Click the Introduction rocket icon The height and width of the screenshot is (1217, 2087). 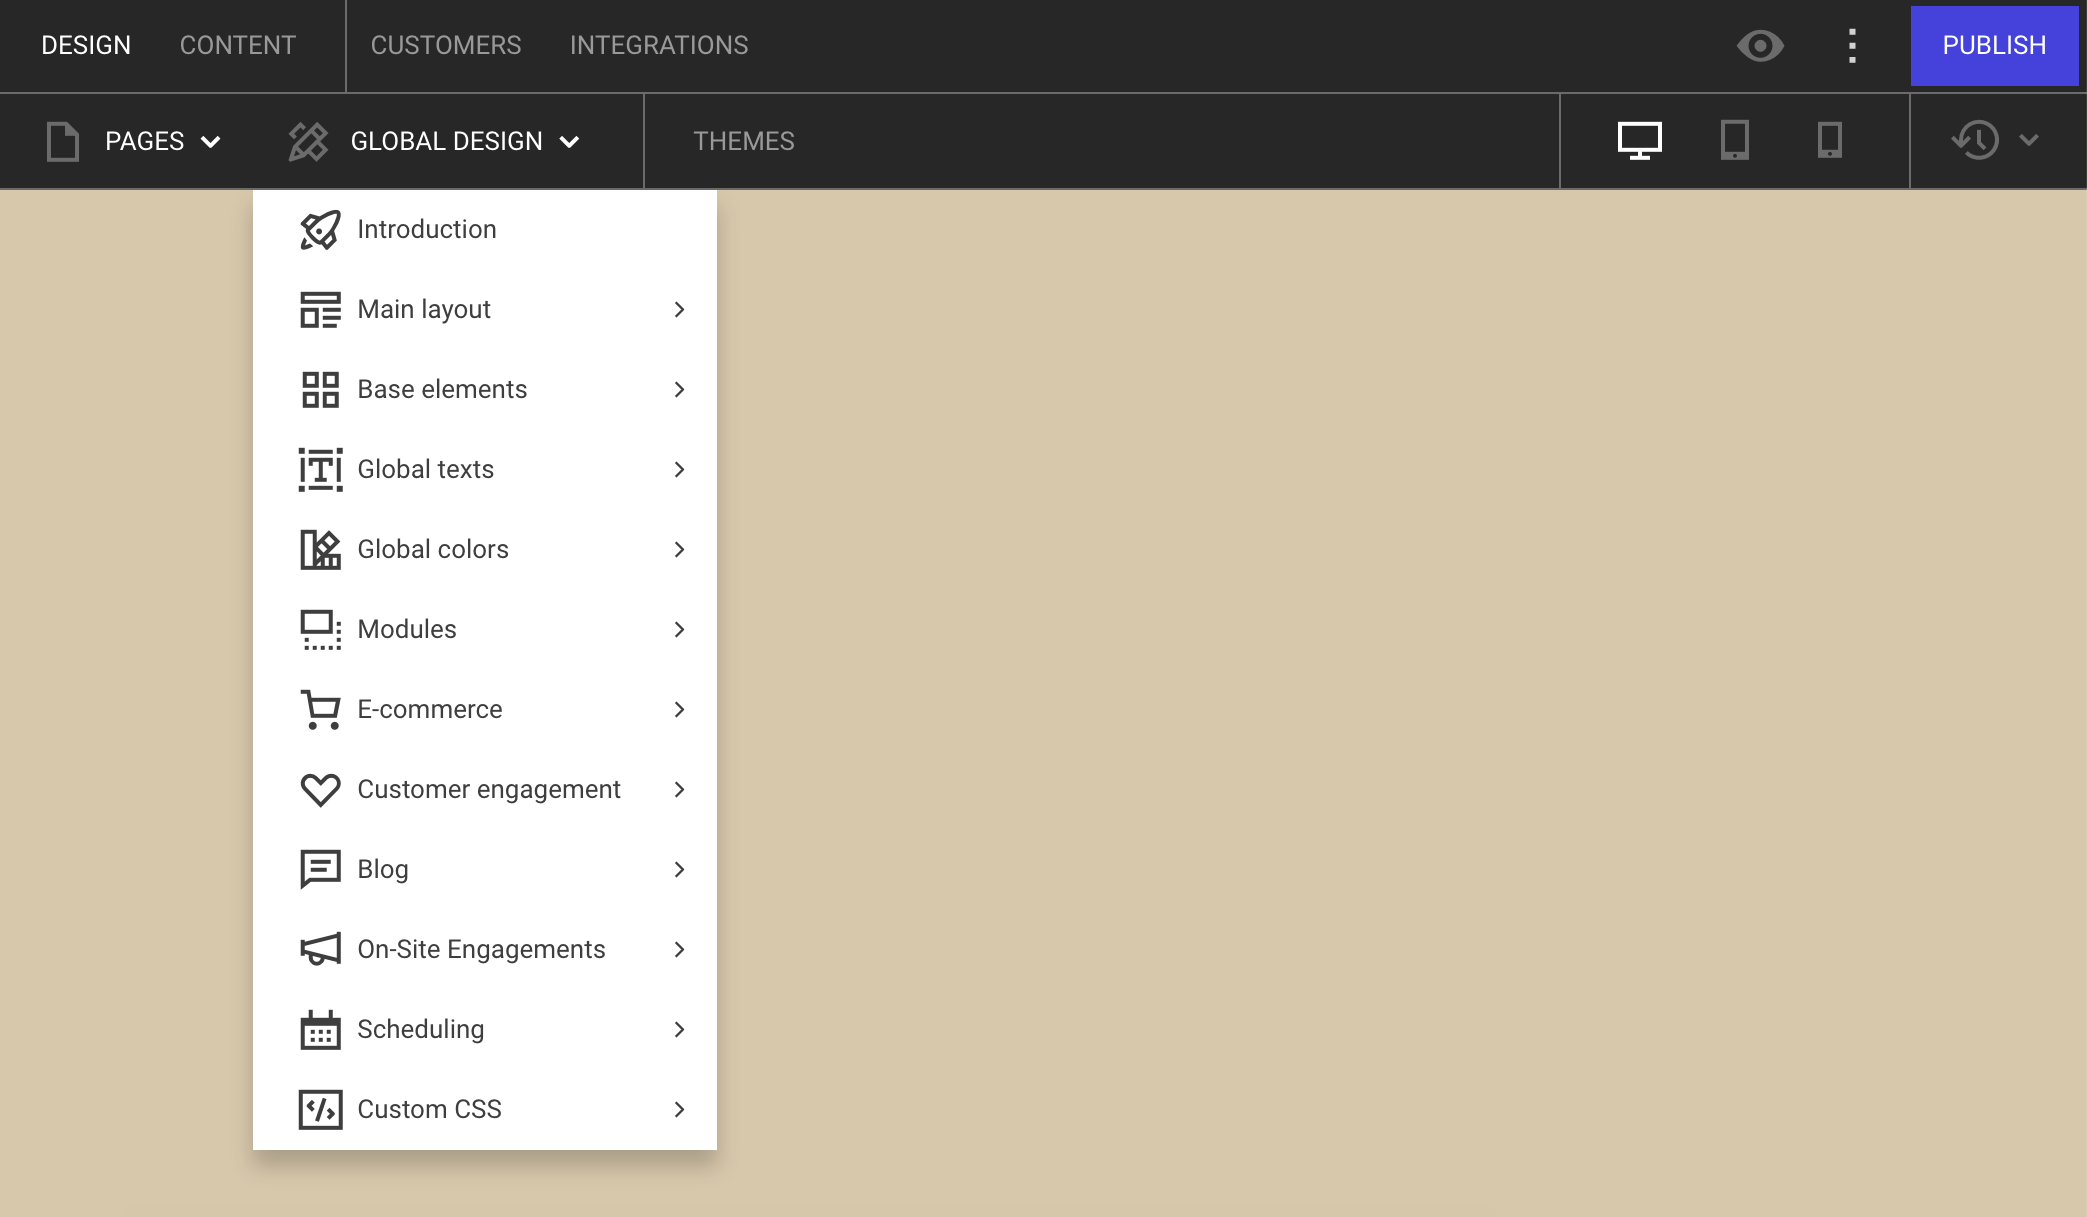320,230
